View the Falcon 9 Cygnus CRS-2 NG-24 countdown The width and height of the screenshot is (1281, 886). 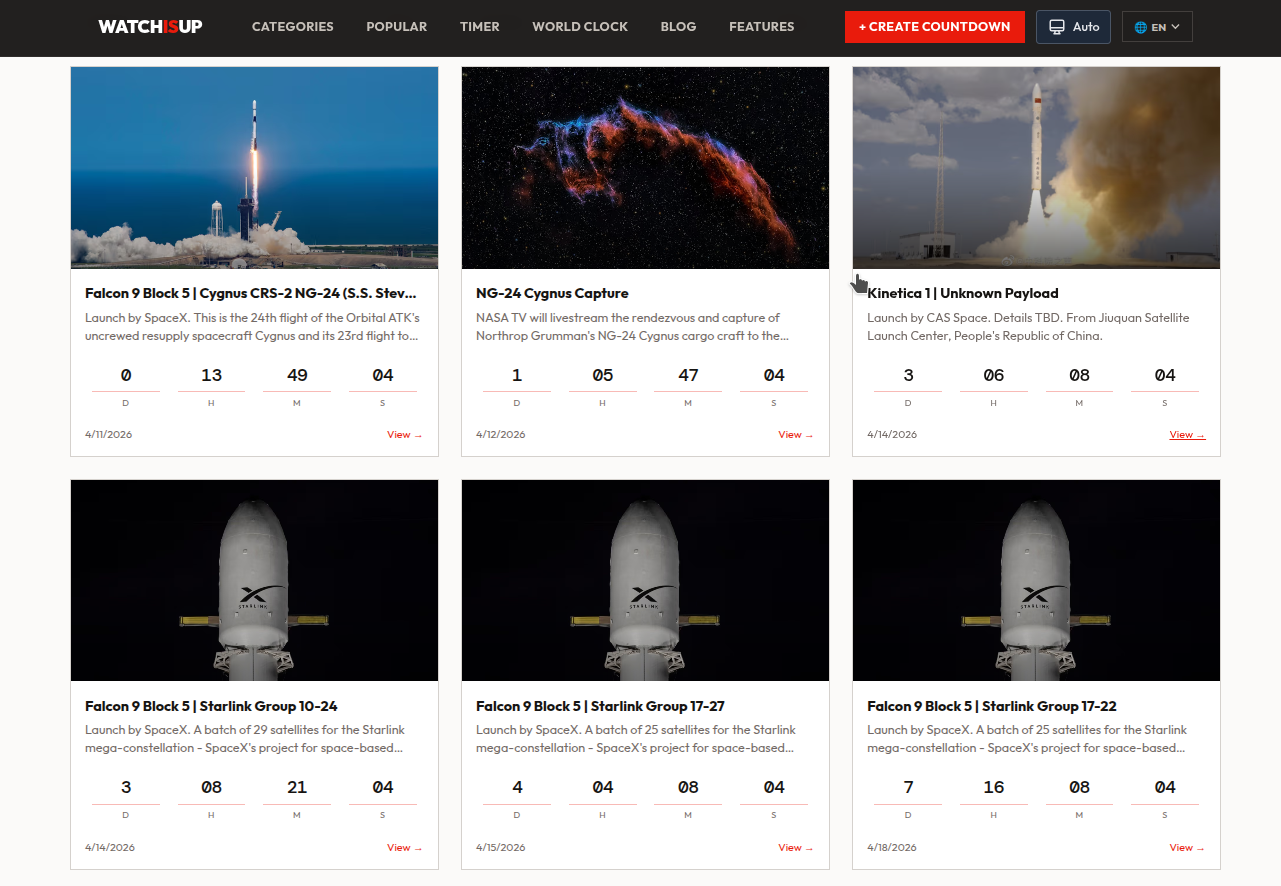pyautogui.click(x=405, y=435)
